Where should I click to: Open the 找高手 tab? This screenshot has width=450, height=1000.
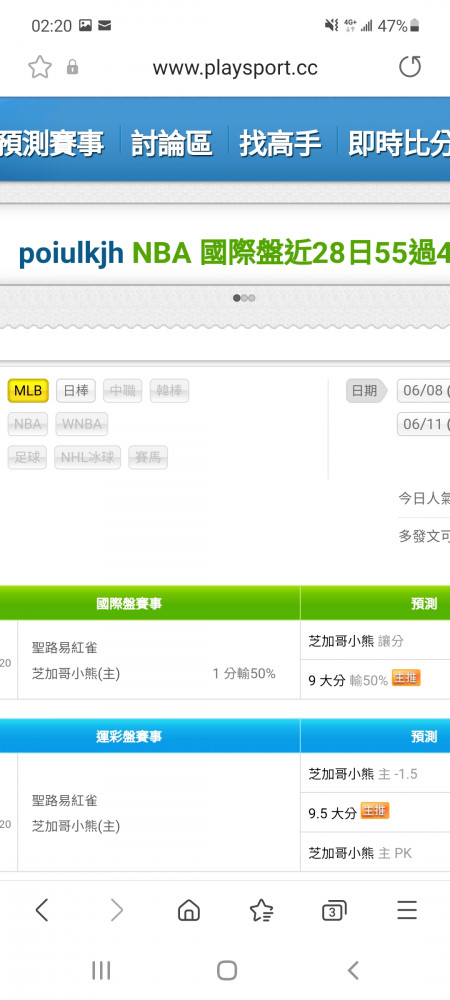click(280, 143)
